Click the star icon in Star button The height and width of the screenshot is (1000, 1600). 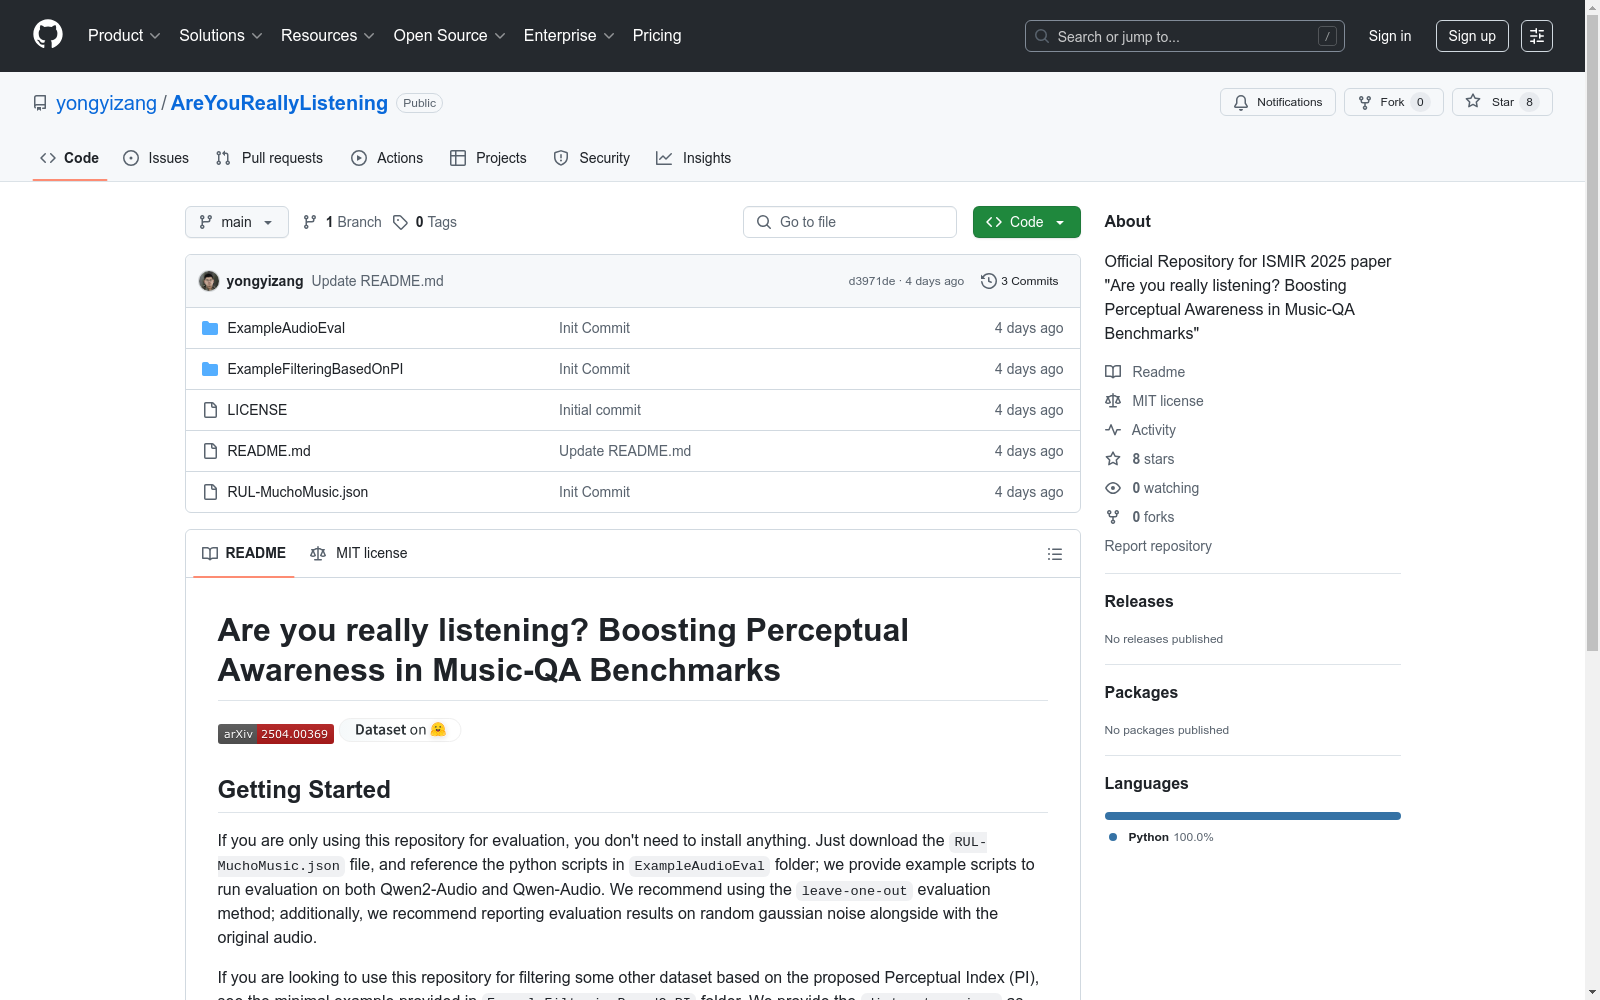(1473, 101)
